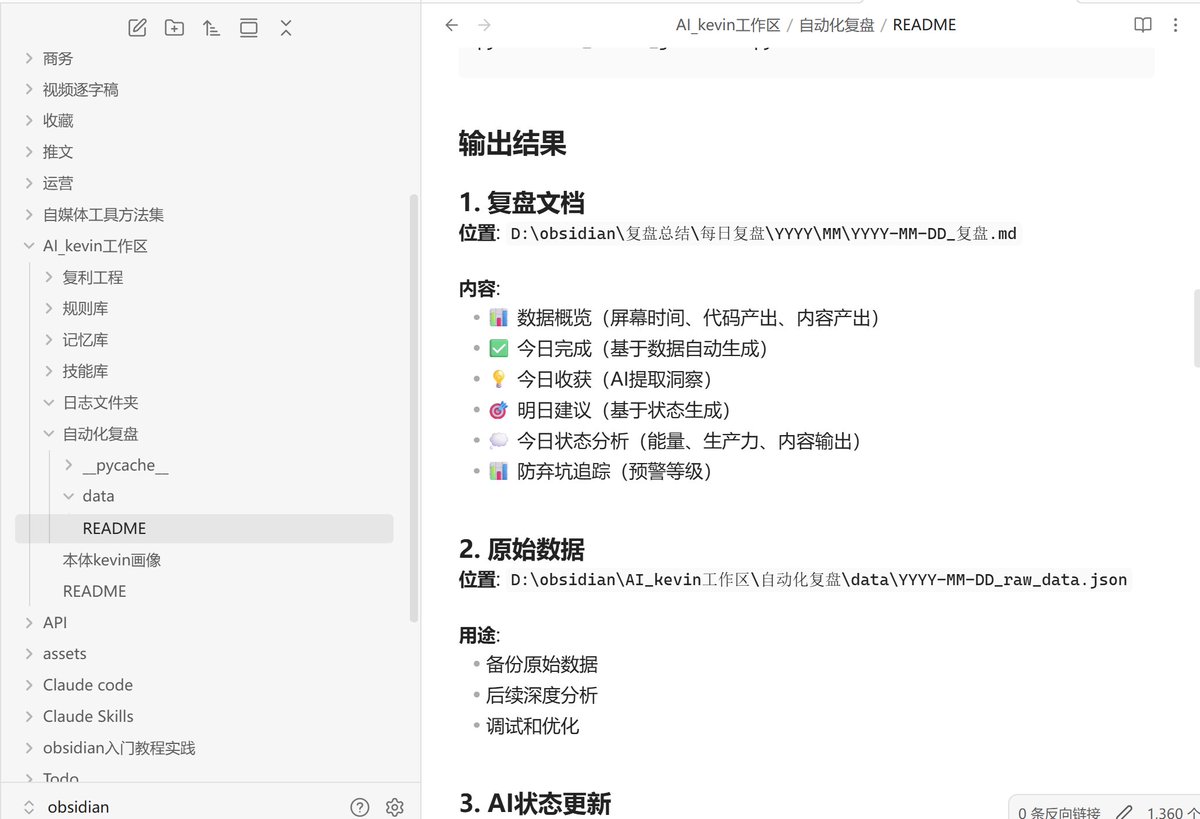Open Obsidian settings with the gear icon
This screenshot has width=1200, height=819.
395,807
